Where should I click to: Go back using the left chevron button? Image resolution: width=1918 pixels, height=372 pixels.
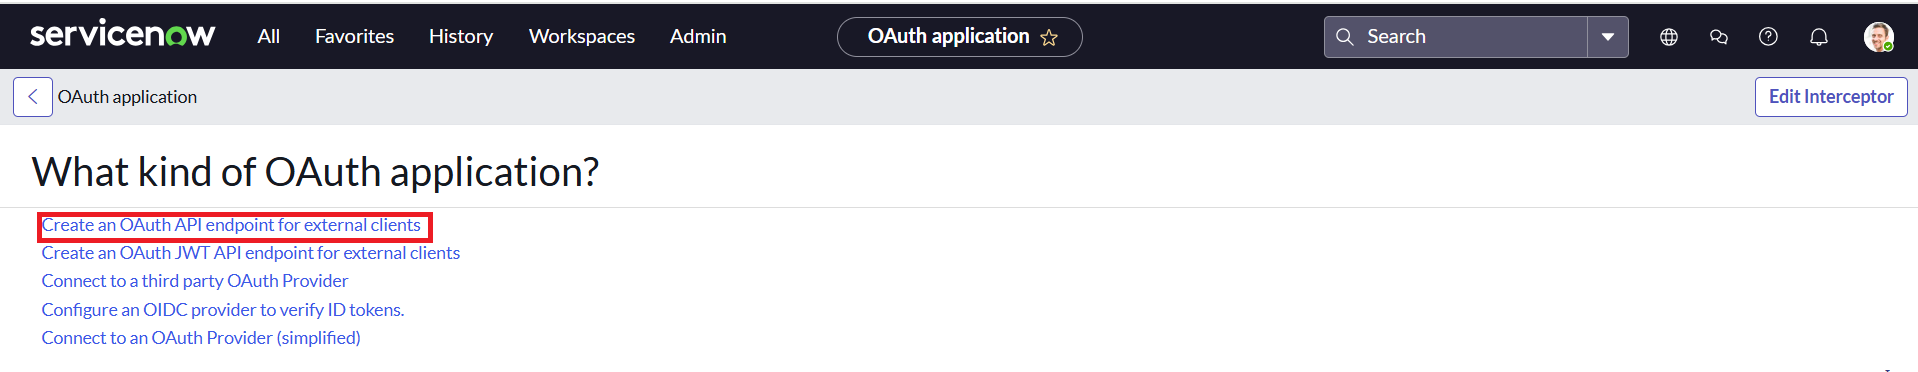(x=33, y=97)
